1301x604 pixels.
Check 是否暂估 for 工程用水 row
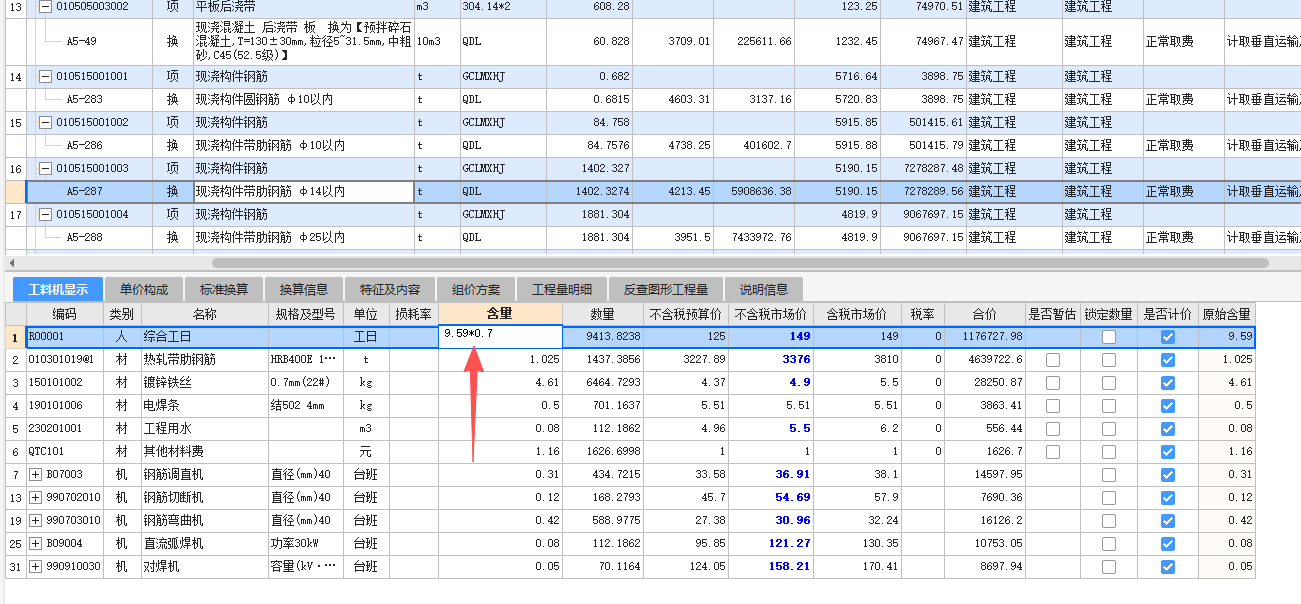click(1052, 428)
